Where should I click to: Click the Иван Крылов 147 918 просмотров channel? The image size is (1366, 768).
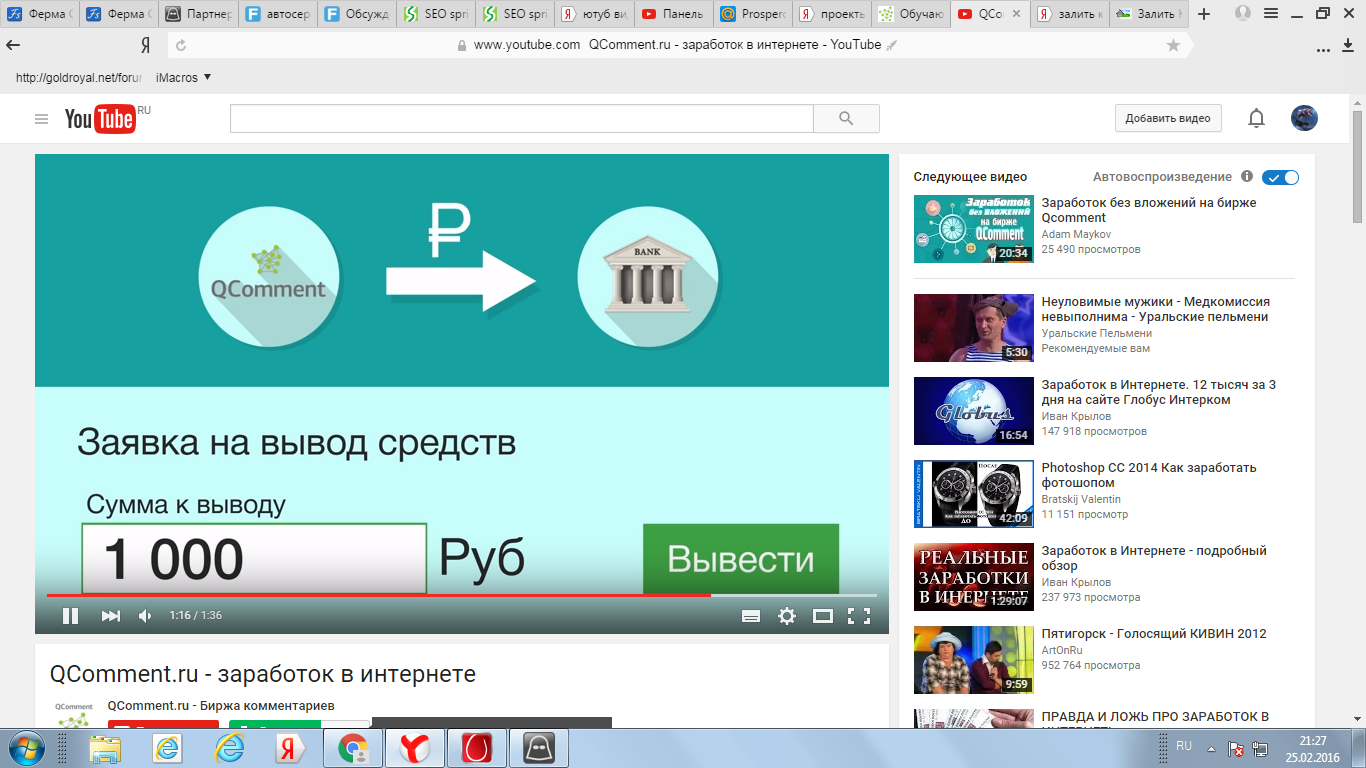click(x=1076, y=416)
